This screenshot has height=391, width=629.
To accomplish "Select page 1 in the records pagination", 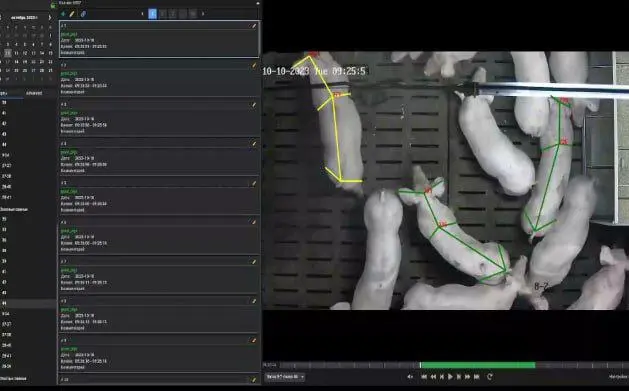I will coord(152,14).
